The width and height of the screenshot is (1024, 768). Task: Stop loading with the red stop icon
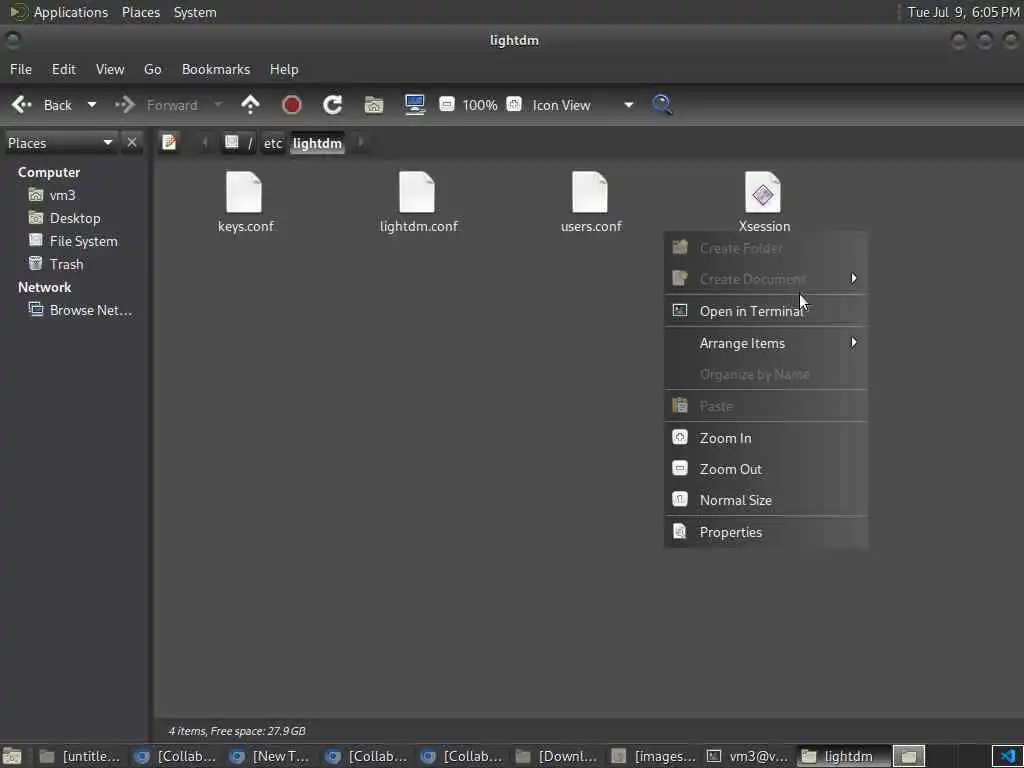(x=291, y=104)
